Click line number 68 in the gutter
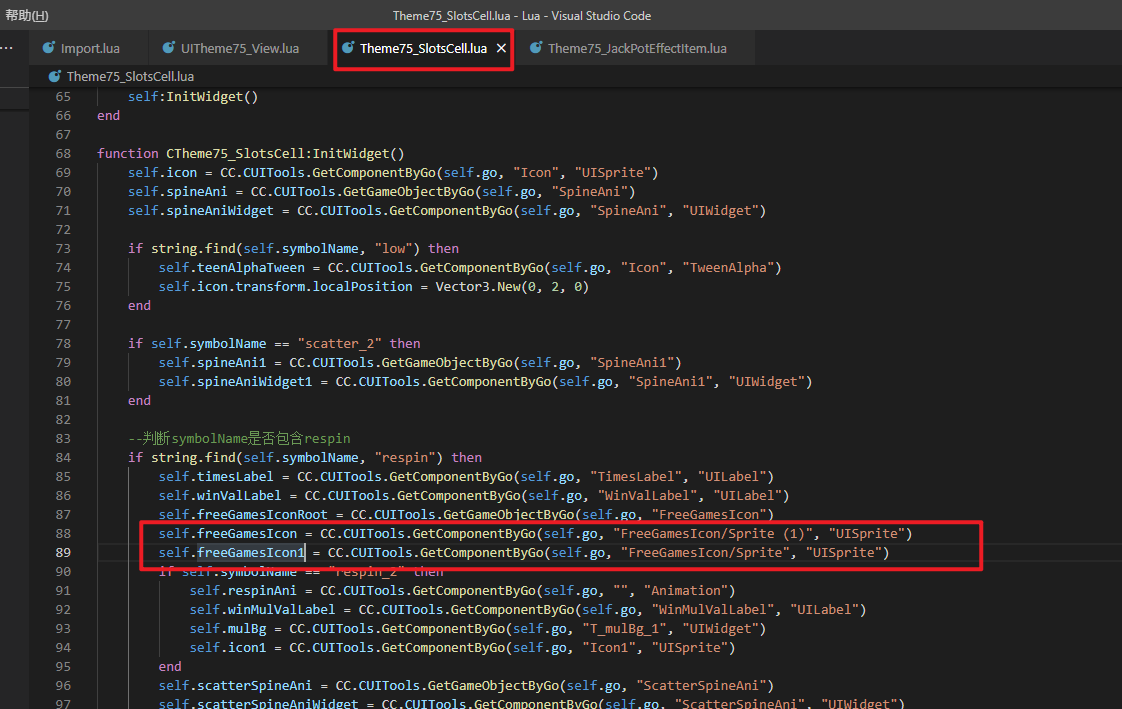The width and height of the screenshot is (1122, 709). pyautogui.click(x=63, y=154)
